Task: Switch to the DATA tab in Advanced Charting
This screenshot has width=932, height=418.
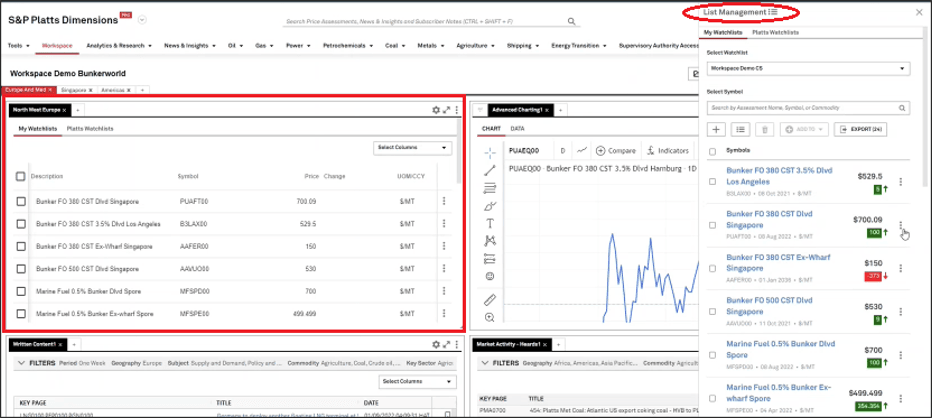Action: (x=517, y=128)
